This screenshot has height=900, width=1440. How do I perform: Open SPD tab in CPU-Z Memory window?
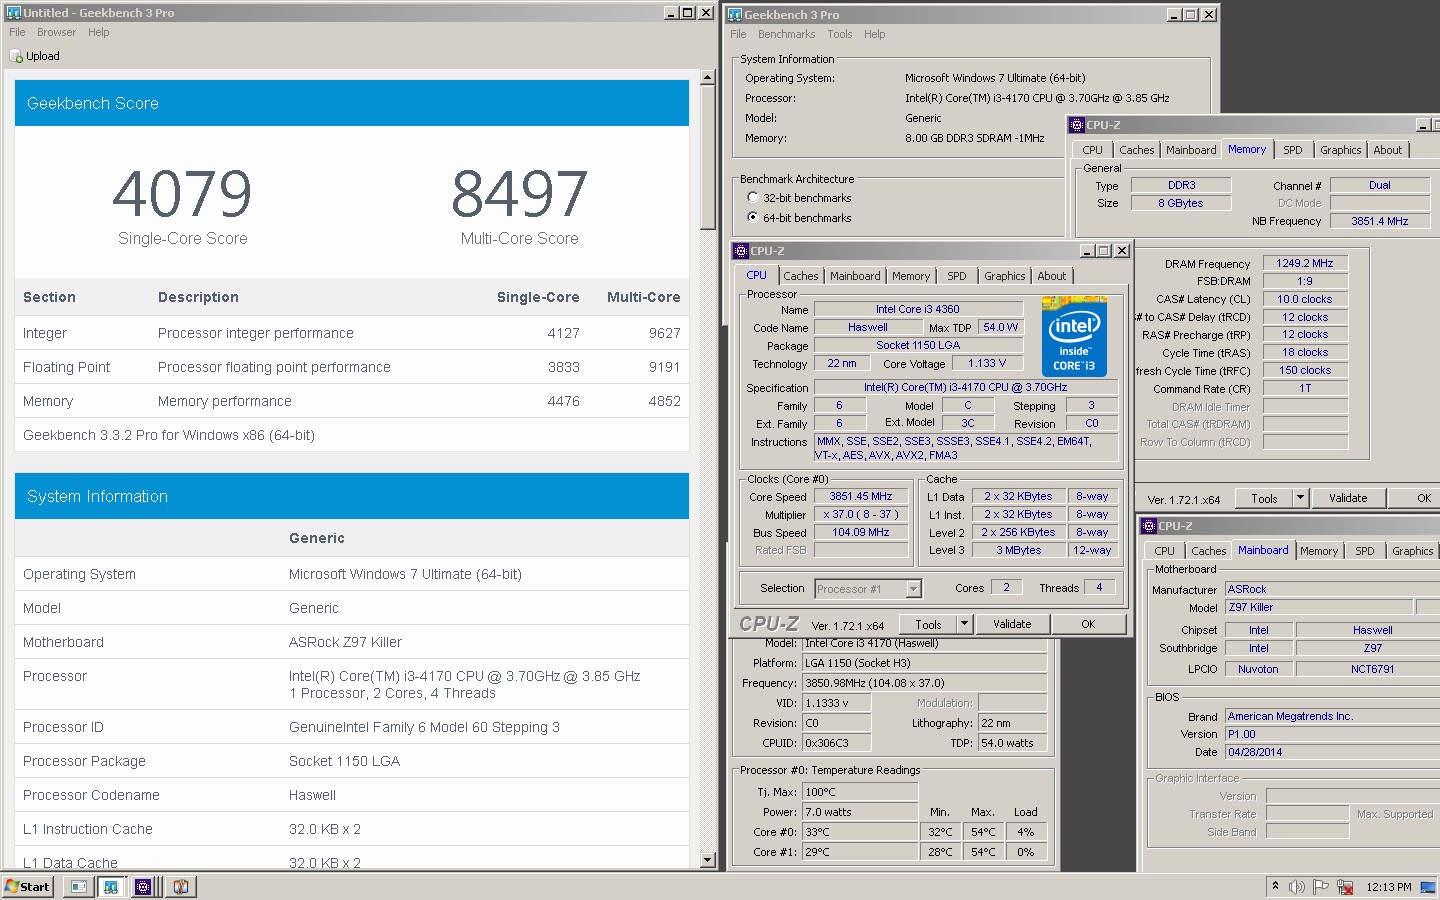[1293, 150]
